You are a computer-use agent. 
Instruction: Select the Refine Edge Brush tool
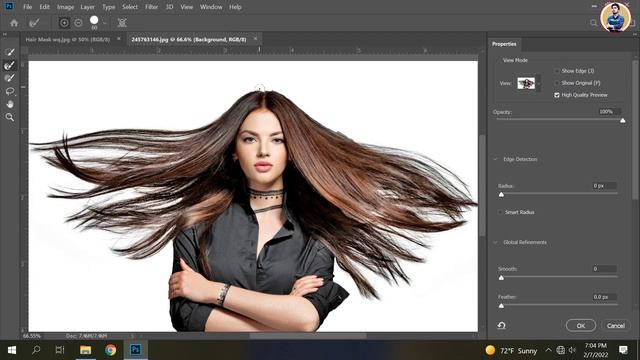click(x=10, y=65)
